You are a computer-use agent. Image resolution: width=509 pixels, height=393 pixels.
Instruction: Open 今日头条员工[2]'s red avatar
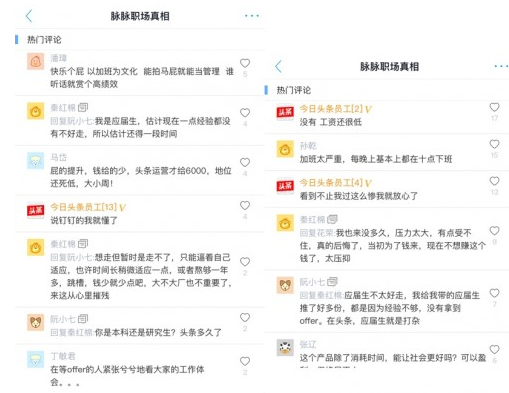[285, 112]
